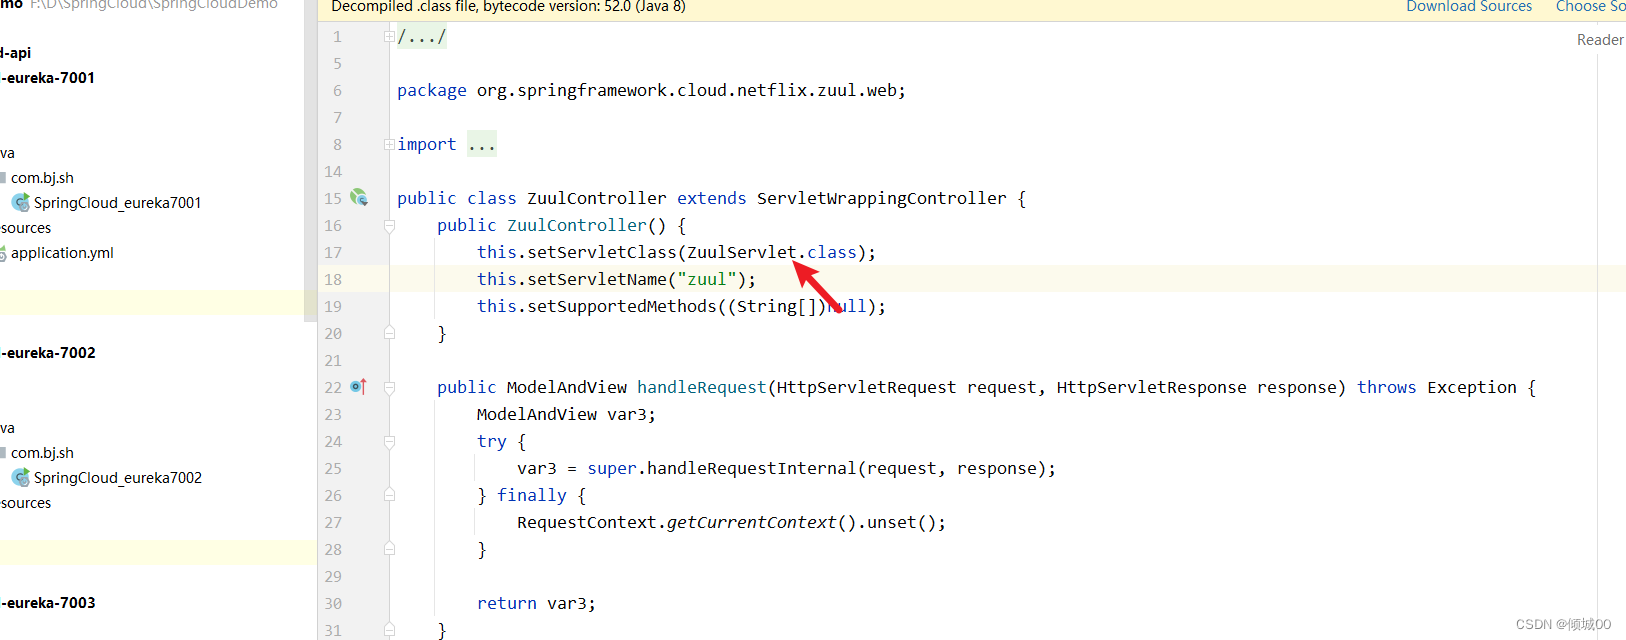
Task: Click HttpServletResponse parameter type
Action: pos(1152,388)
